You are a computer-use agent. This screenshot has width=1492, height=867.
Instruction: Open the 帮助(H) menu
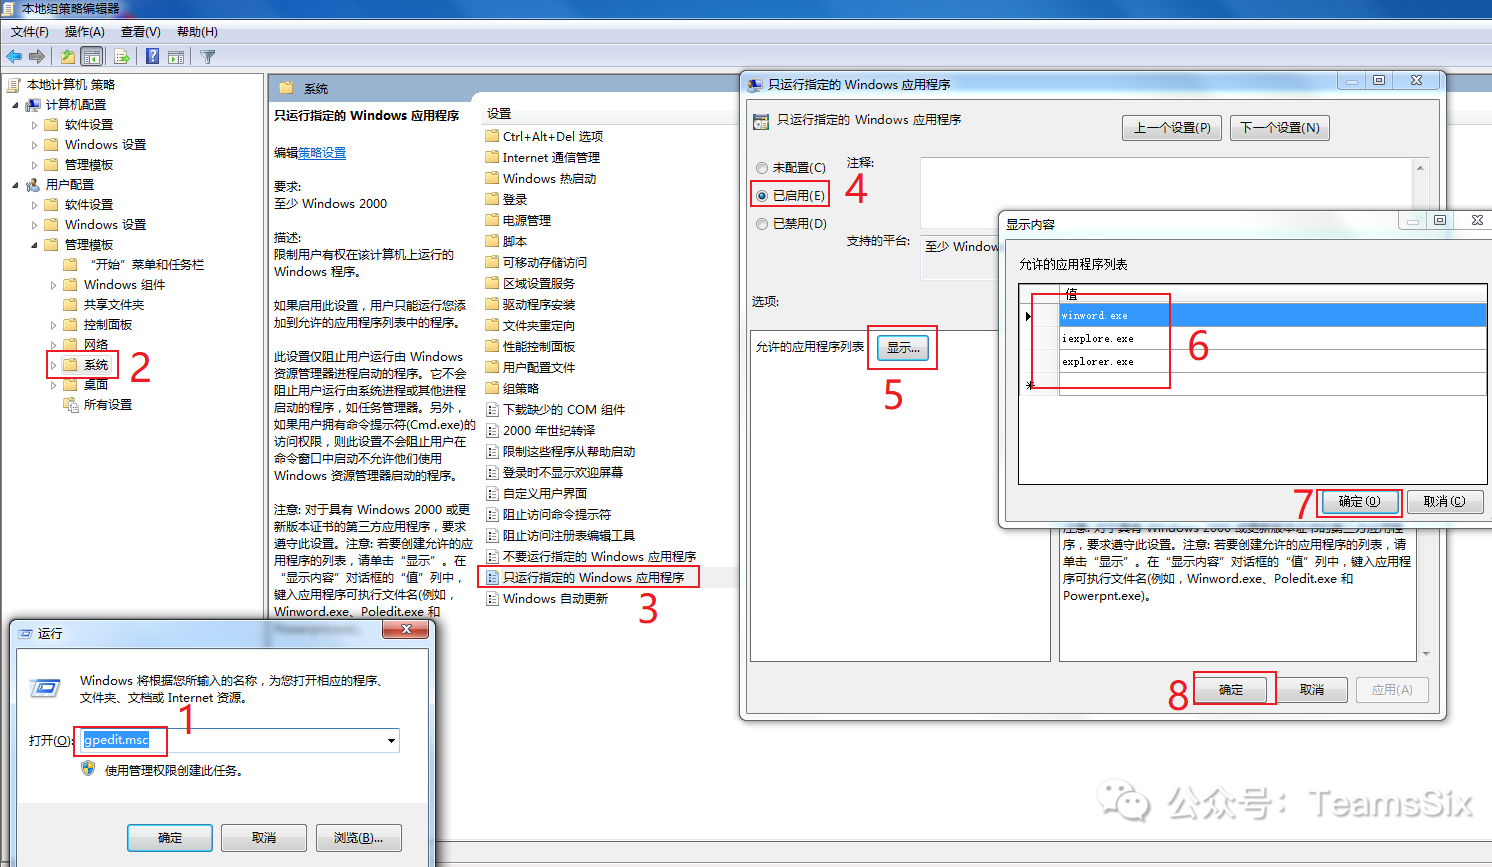pos(197,32)
